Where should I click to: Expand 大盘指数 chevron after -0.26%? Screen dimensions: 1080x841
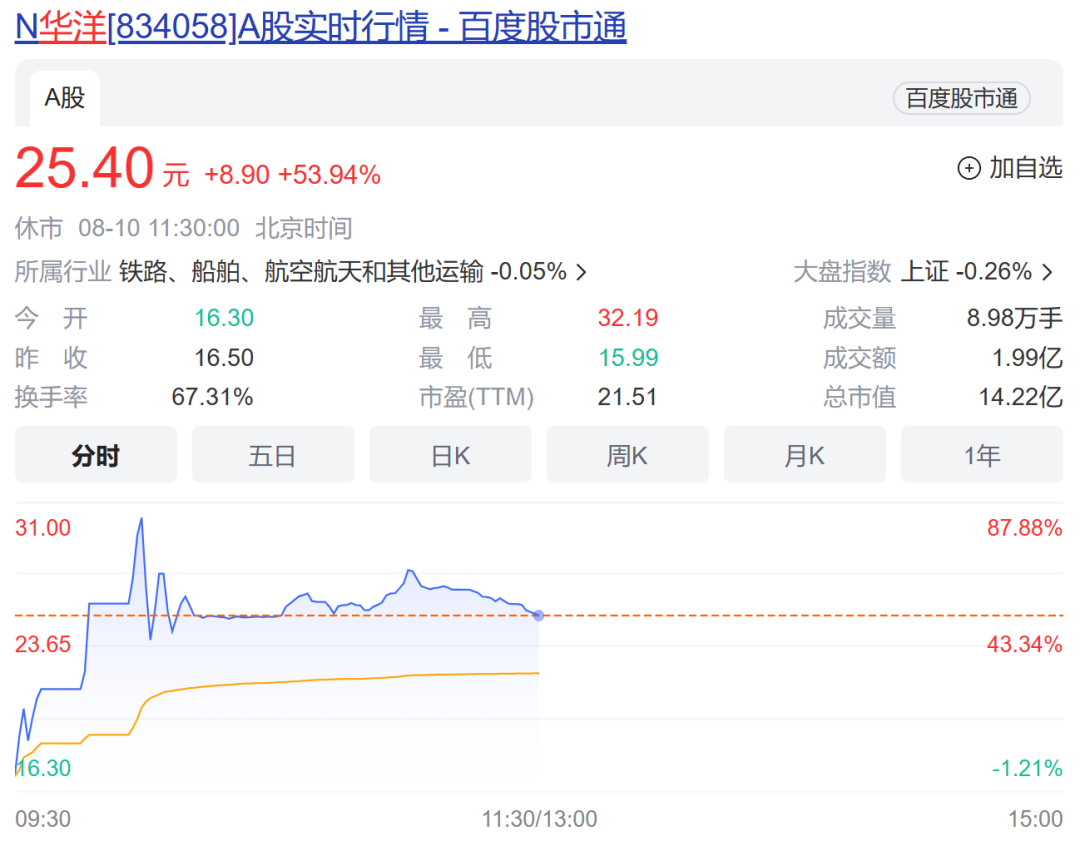[x=1048, y=272]
